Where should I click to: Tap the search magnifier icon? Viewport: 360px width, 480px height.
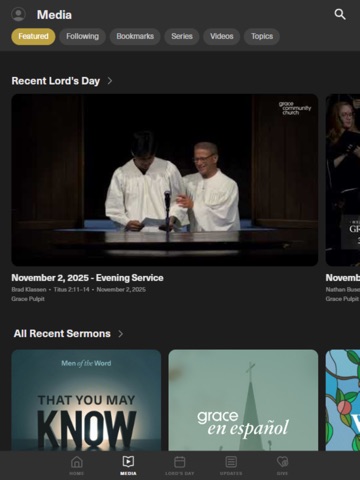click(340, 14)
